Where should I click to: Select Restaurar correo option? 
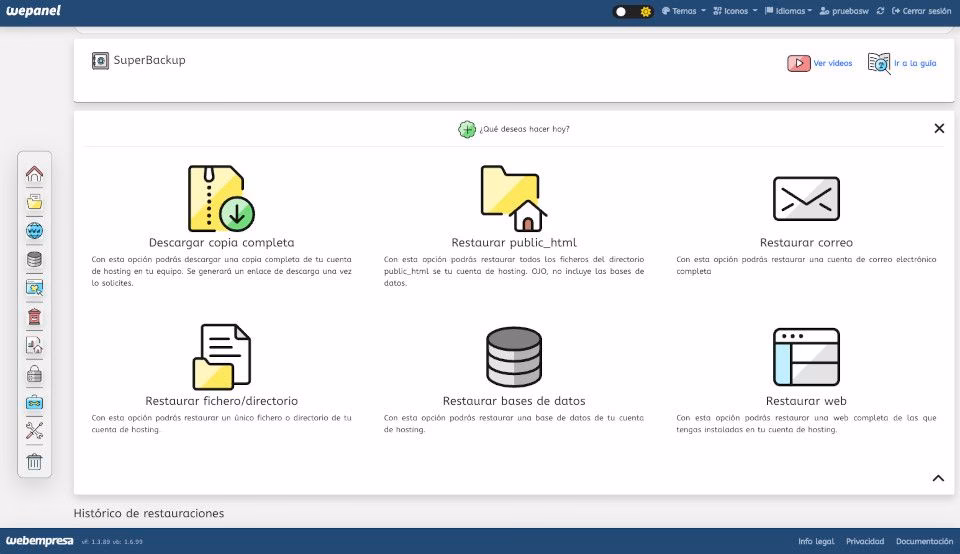coord(806,242)
